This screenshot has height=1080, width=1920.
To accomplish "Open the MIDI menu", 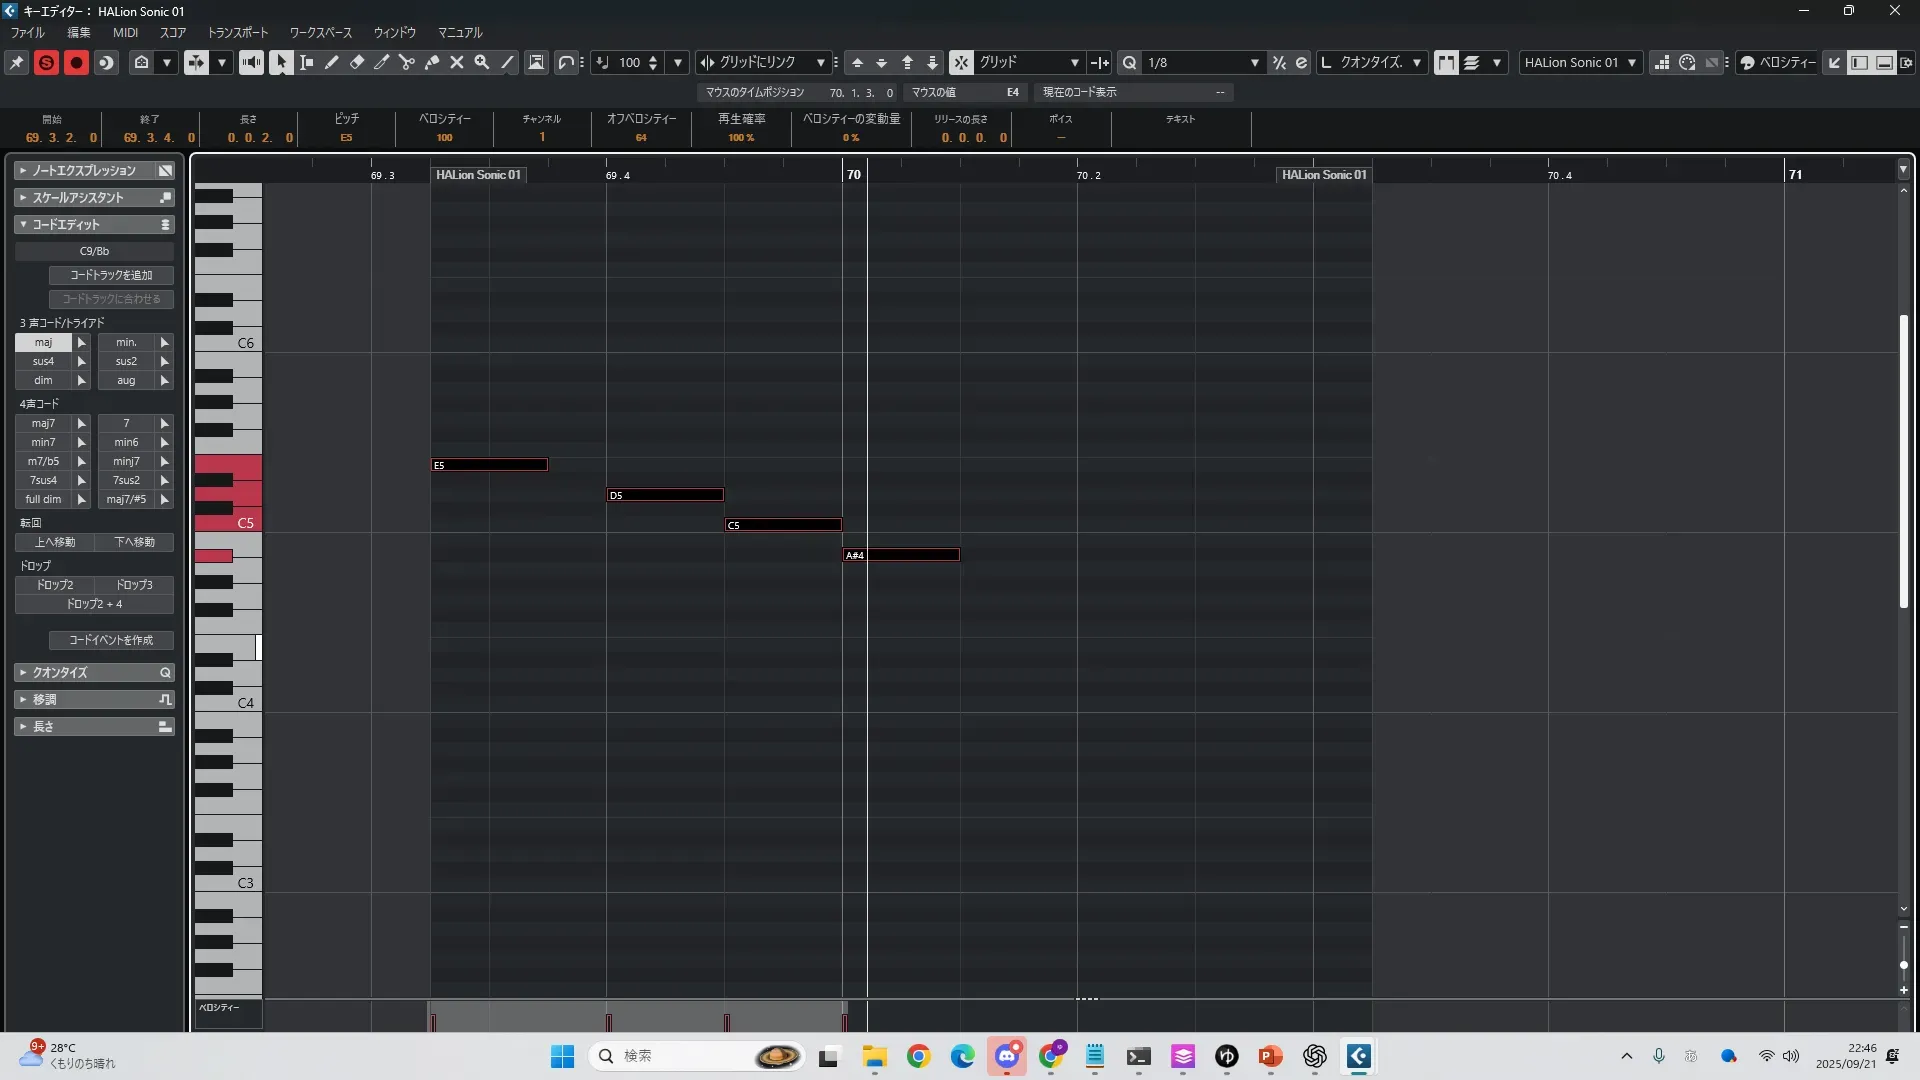I will click(125, 32).
